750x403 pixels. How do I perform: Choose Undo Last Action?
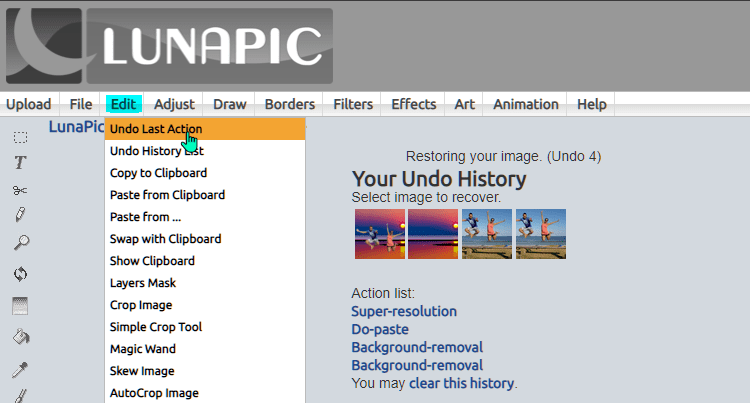click(x=205, y=129)
